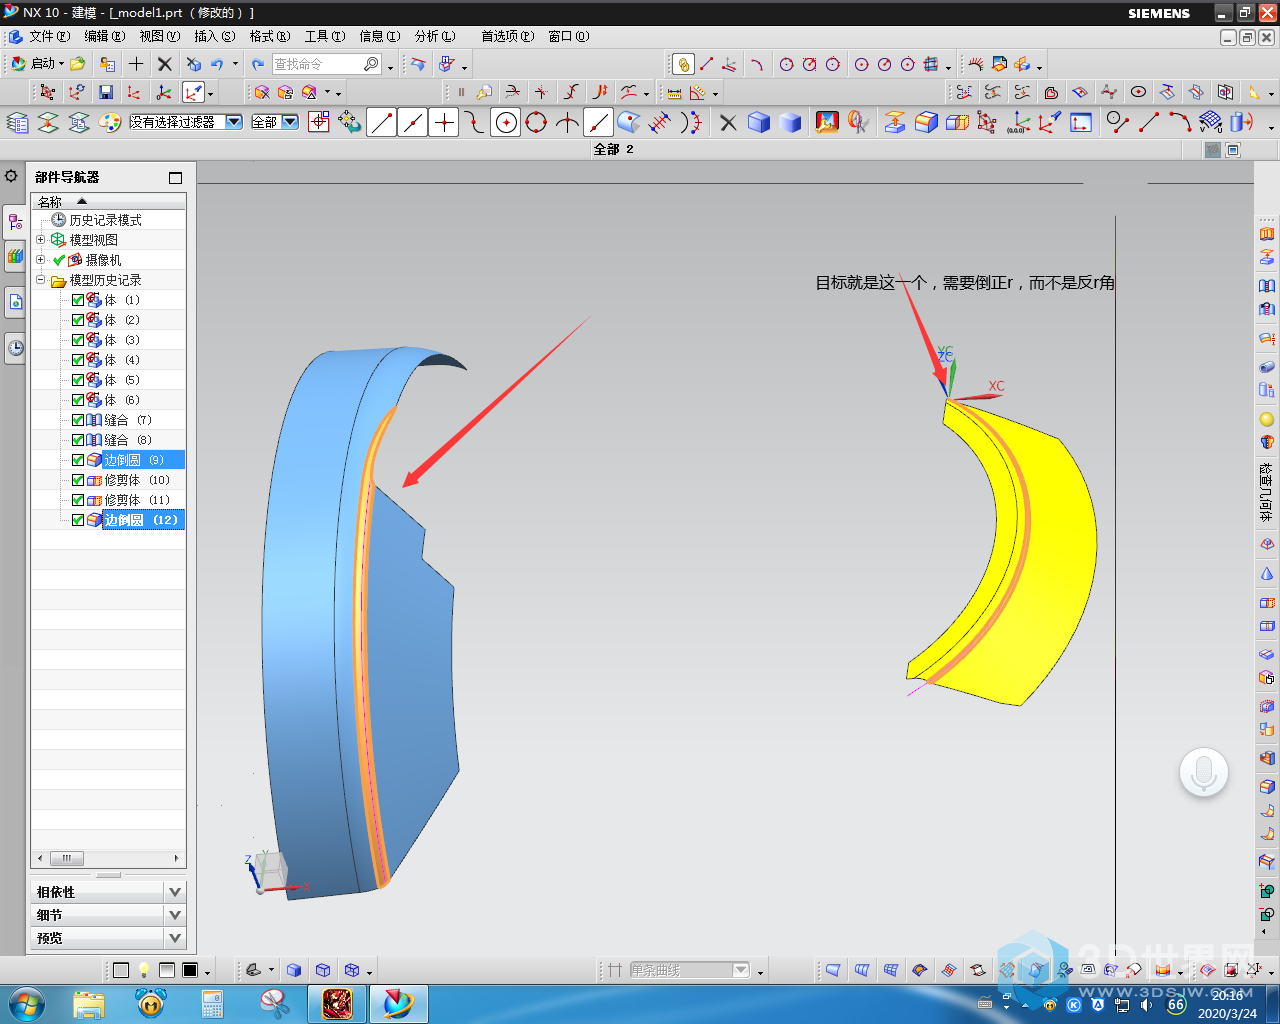
Task: Enable the end point snap icon
Action: (x=381, y=123)
